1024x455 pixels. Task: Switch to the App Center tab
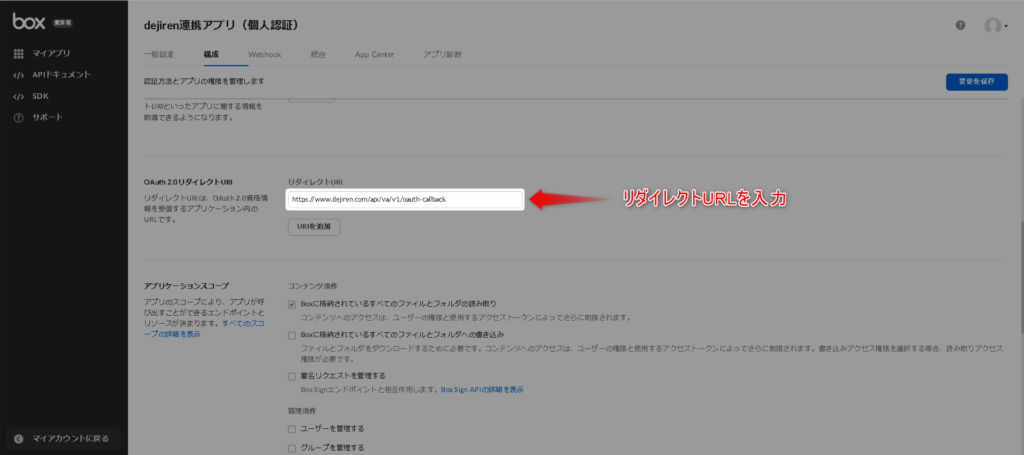374,55
